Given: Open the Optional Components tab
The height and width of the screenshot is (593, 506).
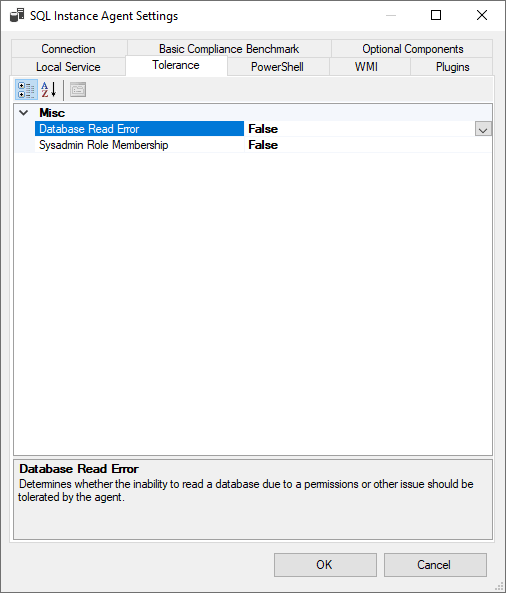Looking at the screenshot, I should pos(412,48).
